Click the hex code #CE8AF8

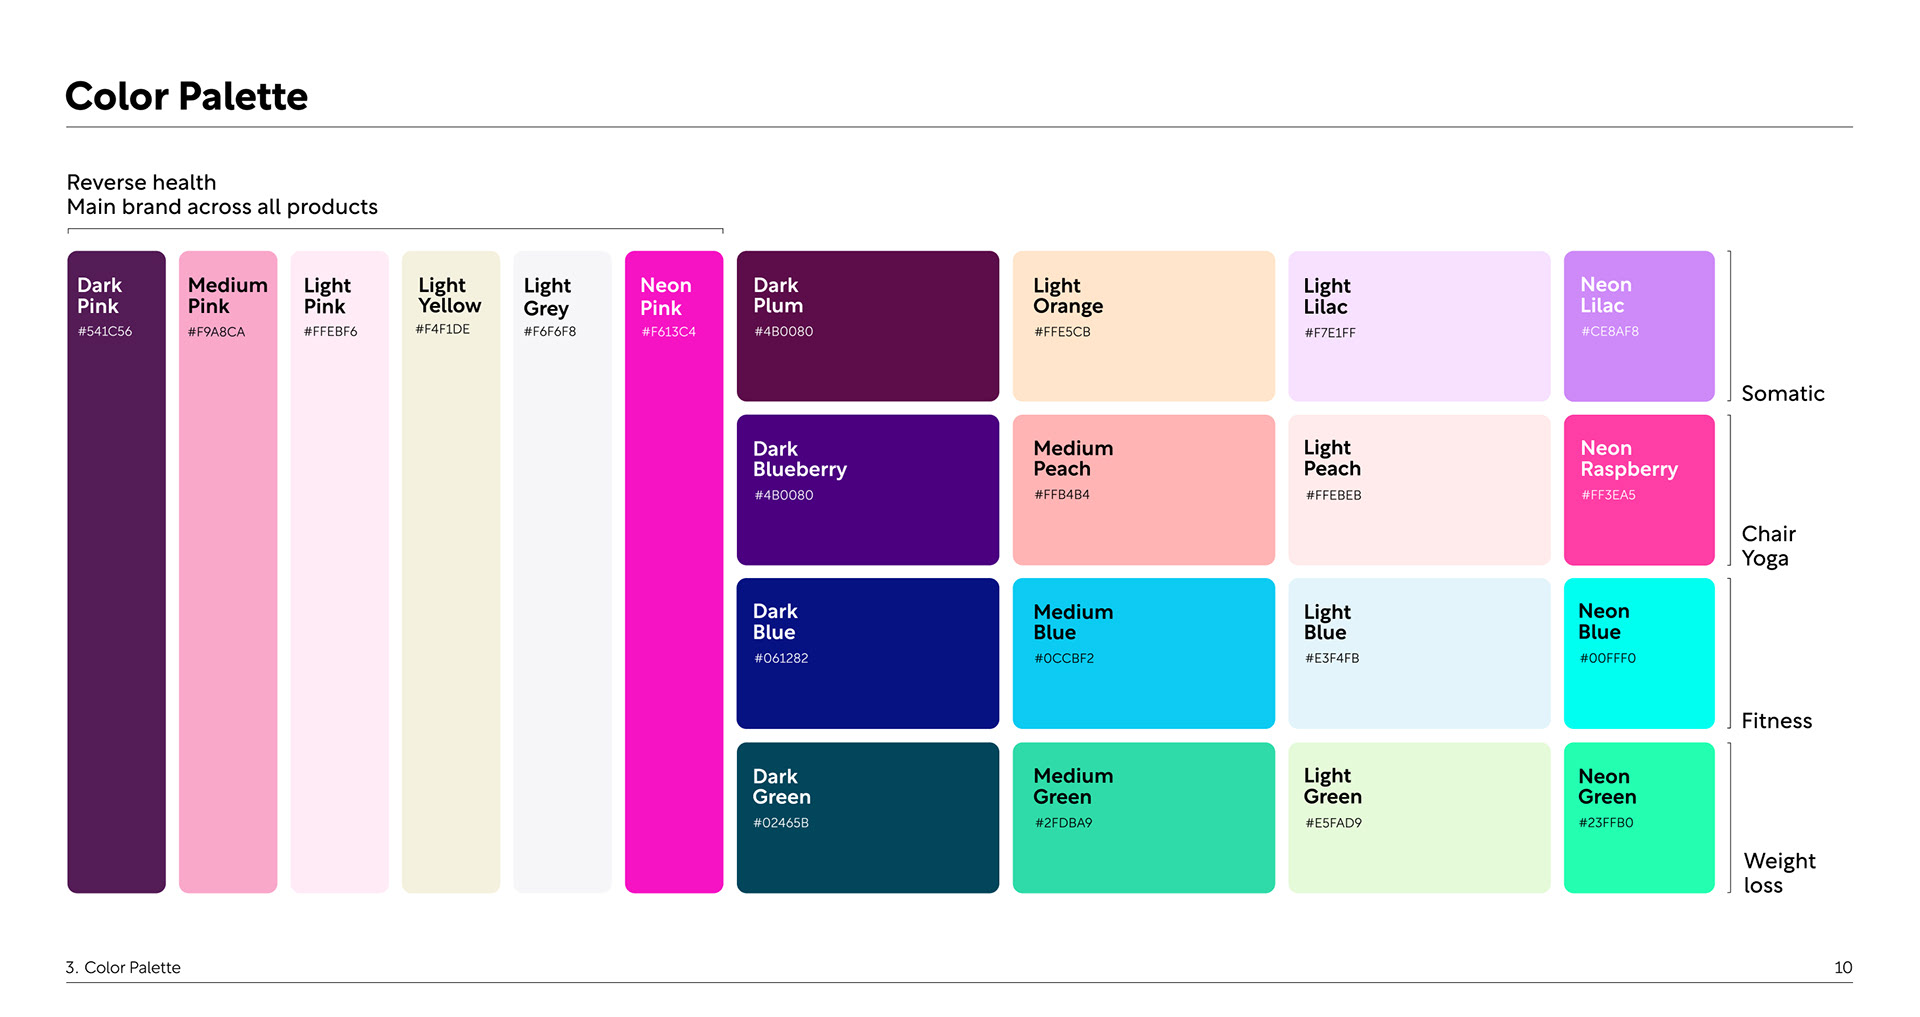[x=1609, y=331]
